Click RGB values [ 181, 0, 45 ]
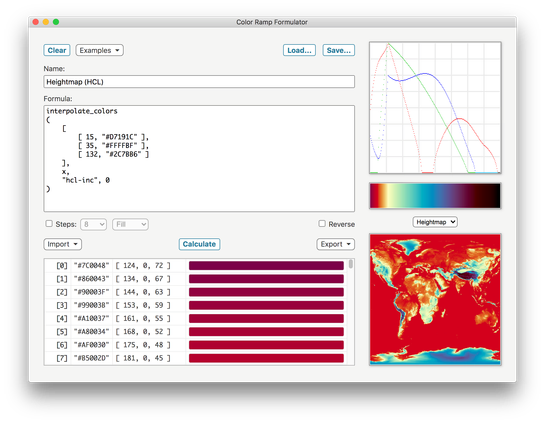This screenshot has width=545, height=423. tap(143, 358)
